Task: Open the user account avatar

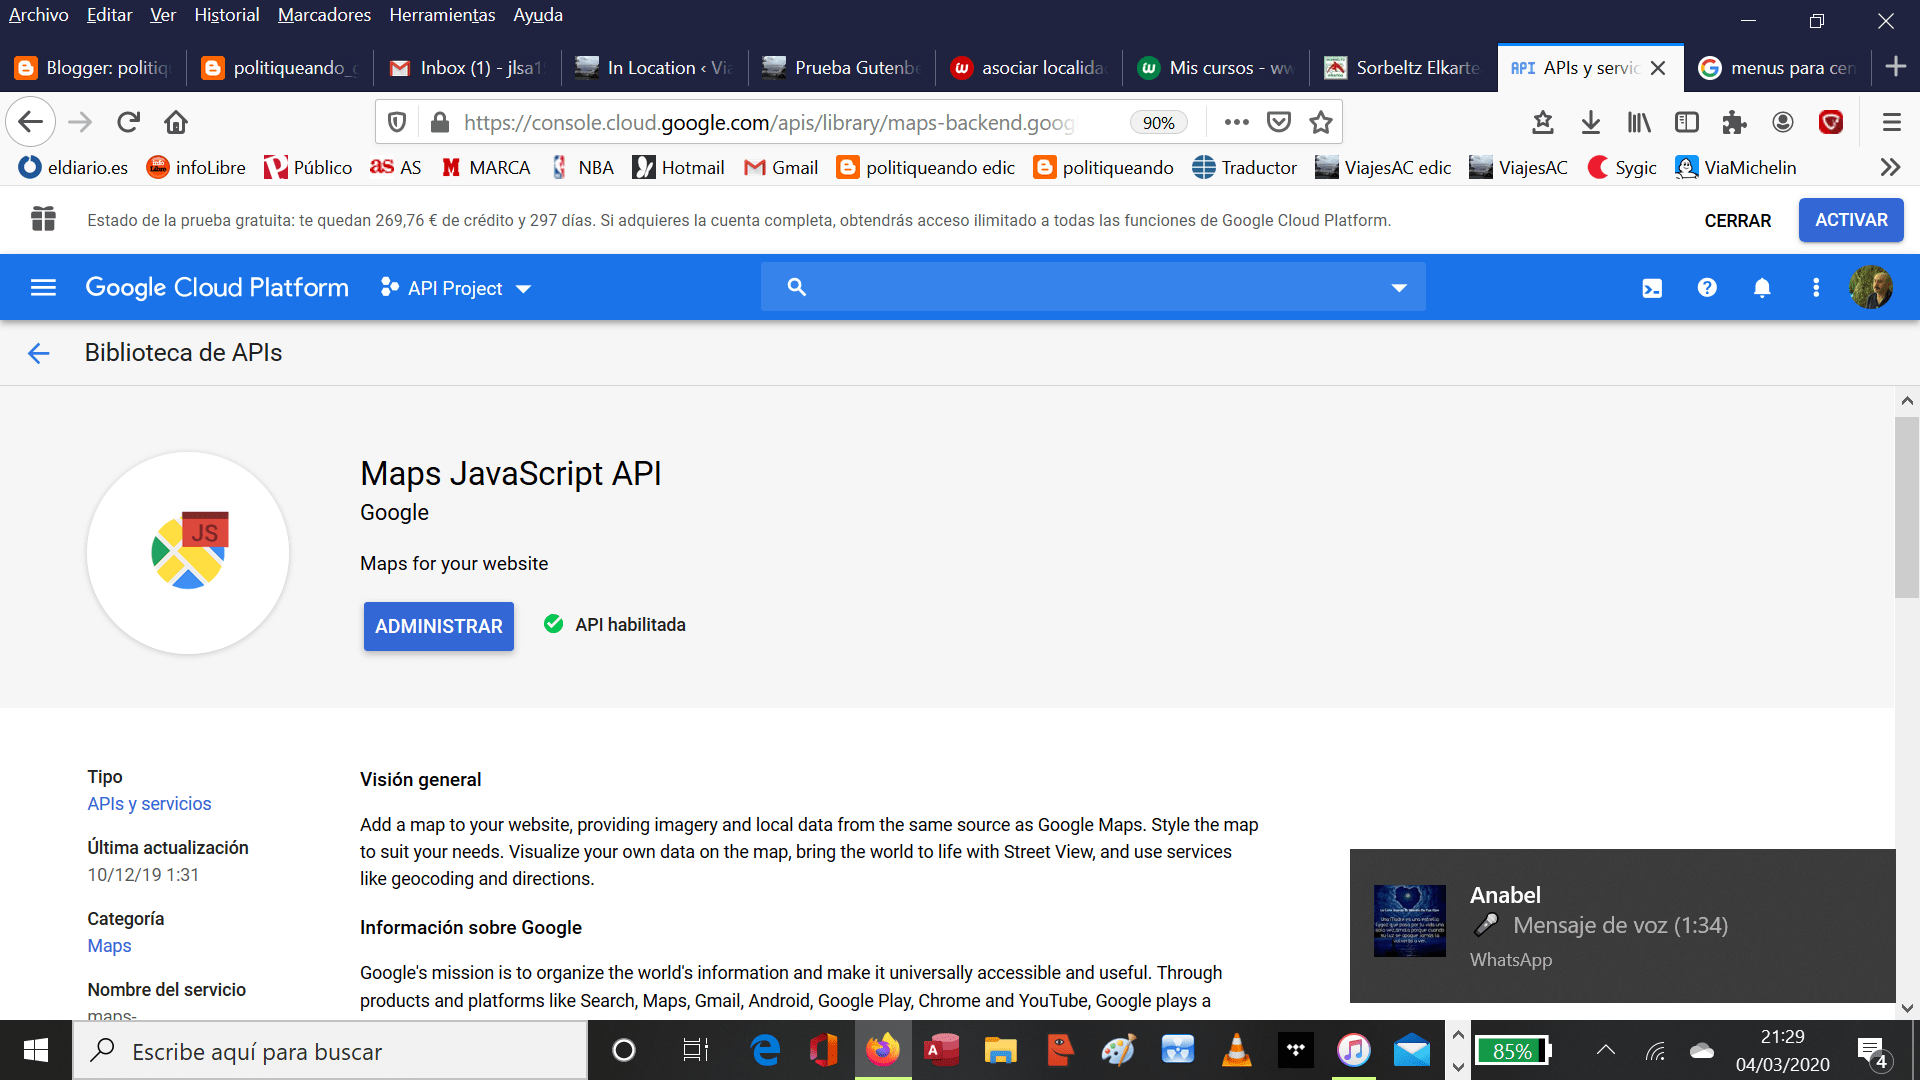Action: (1870, 288)
